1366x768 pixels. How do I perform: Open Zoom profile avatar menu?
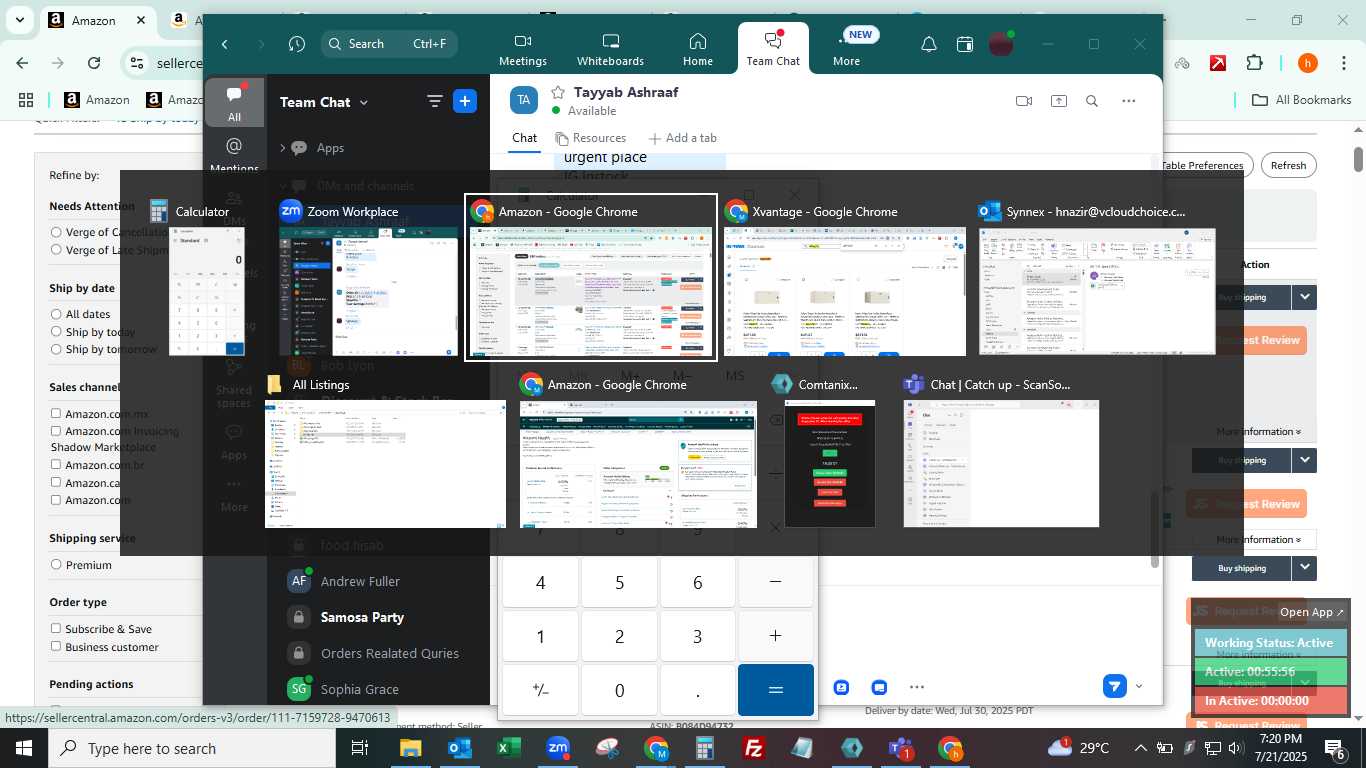click(1001, 44)
